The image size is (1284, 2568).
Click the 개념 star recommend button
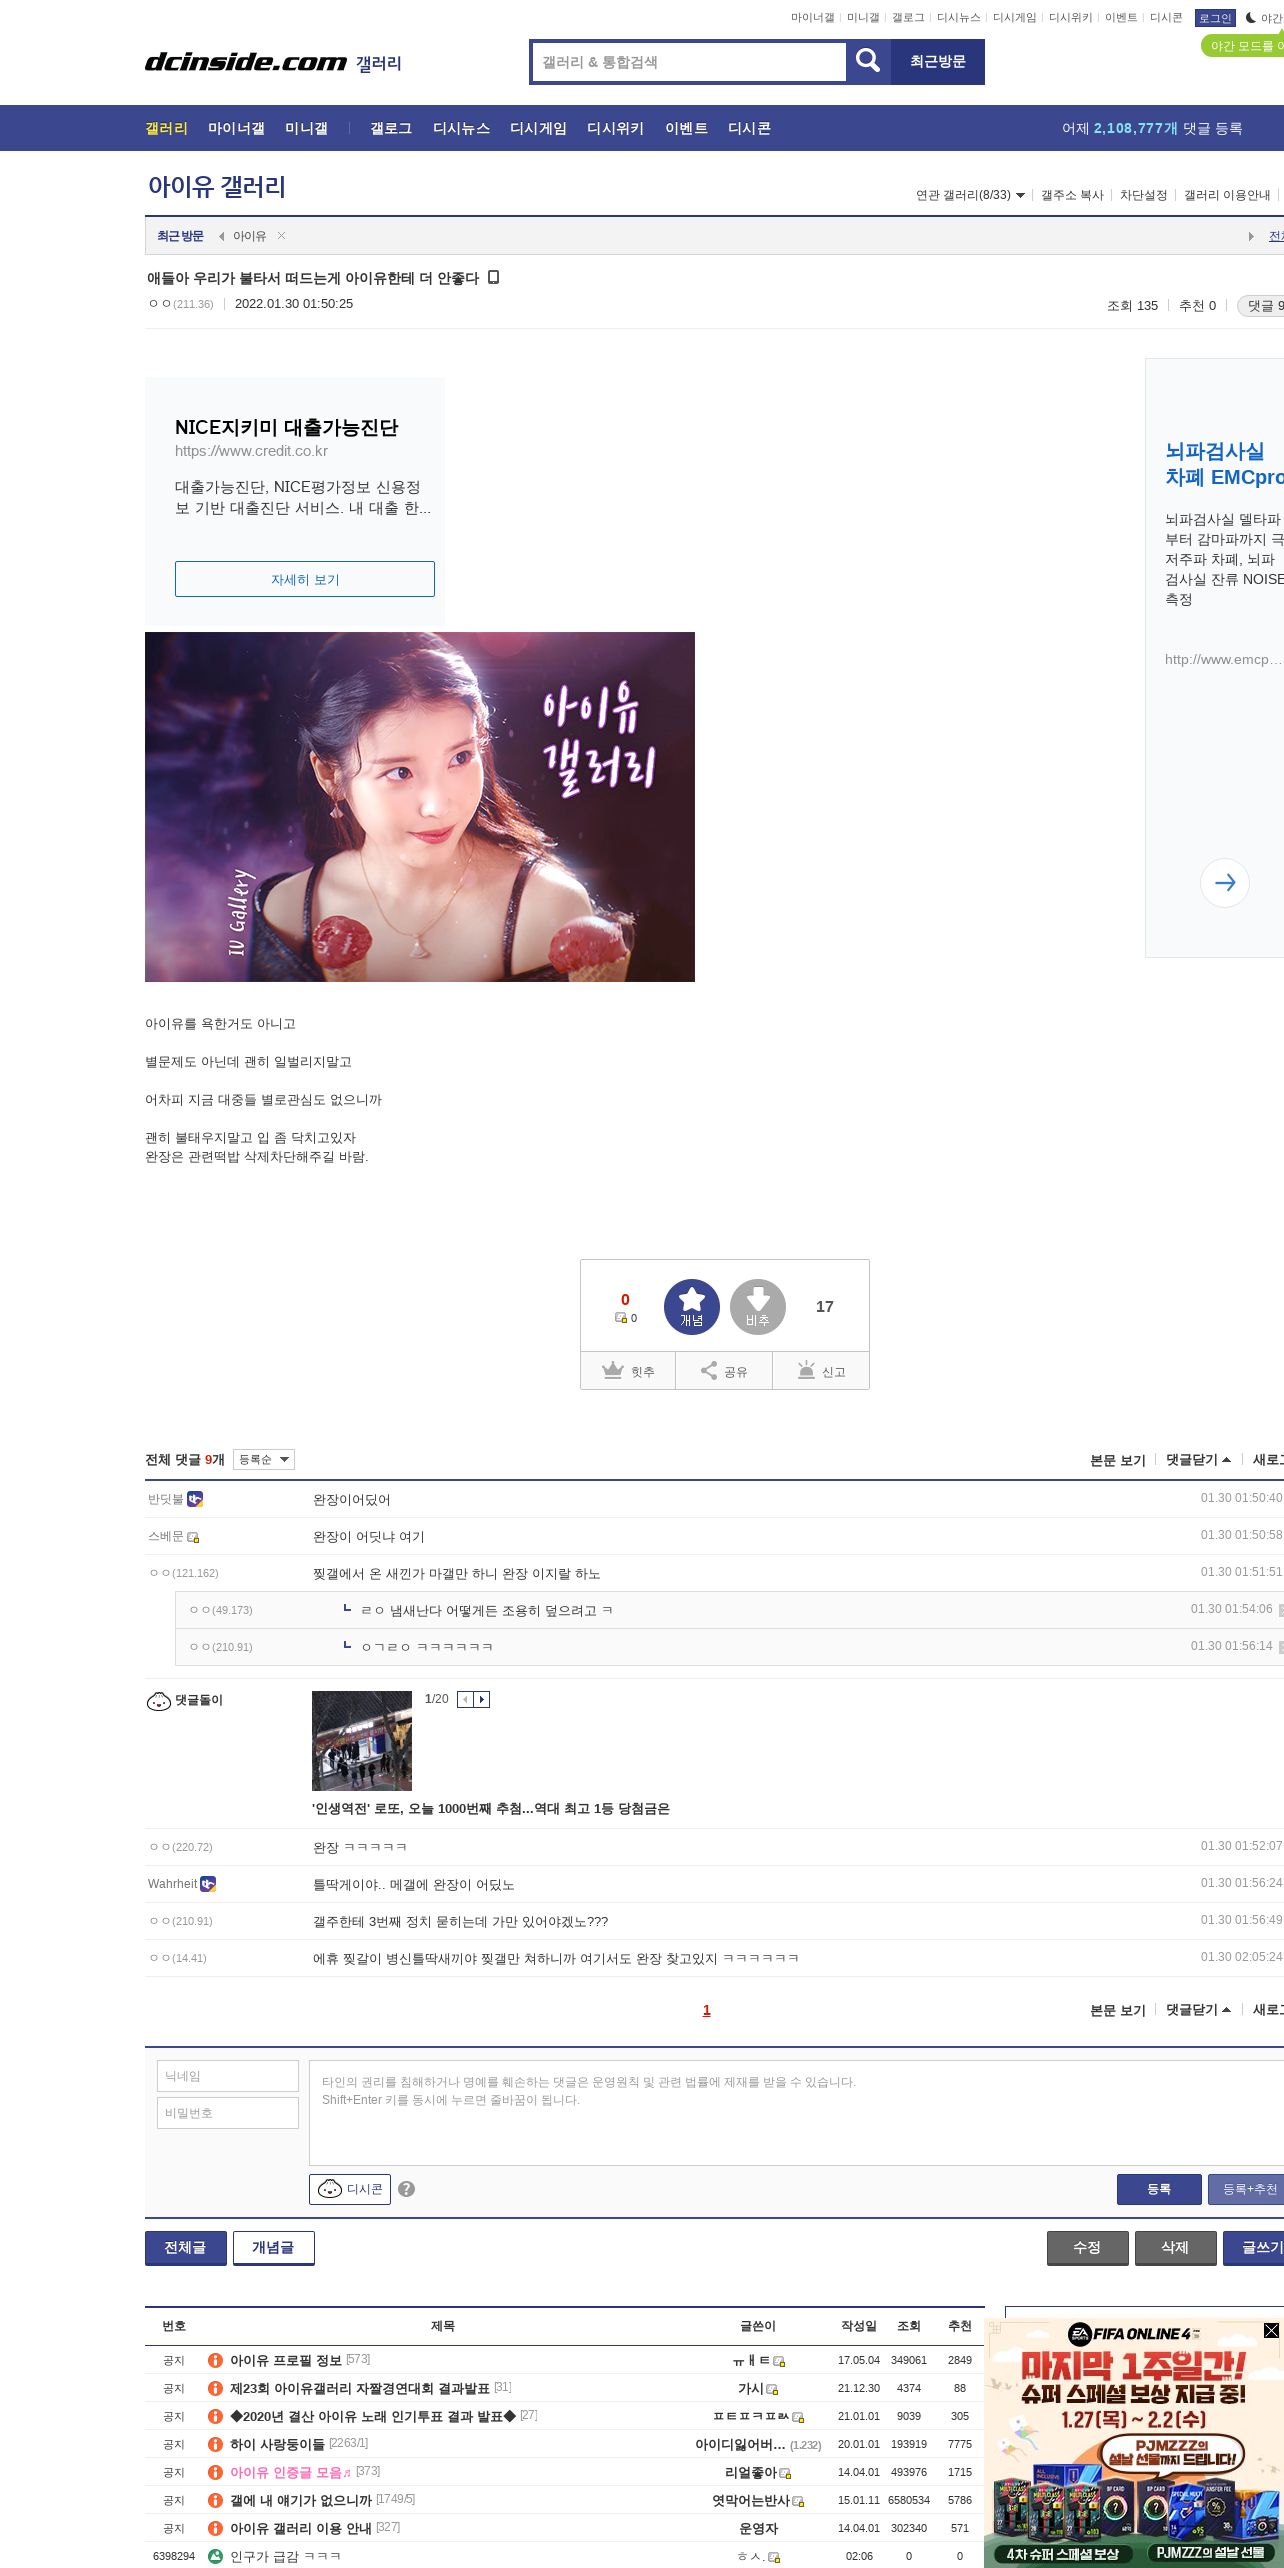click(x=692, y=1306)
